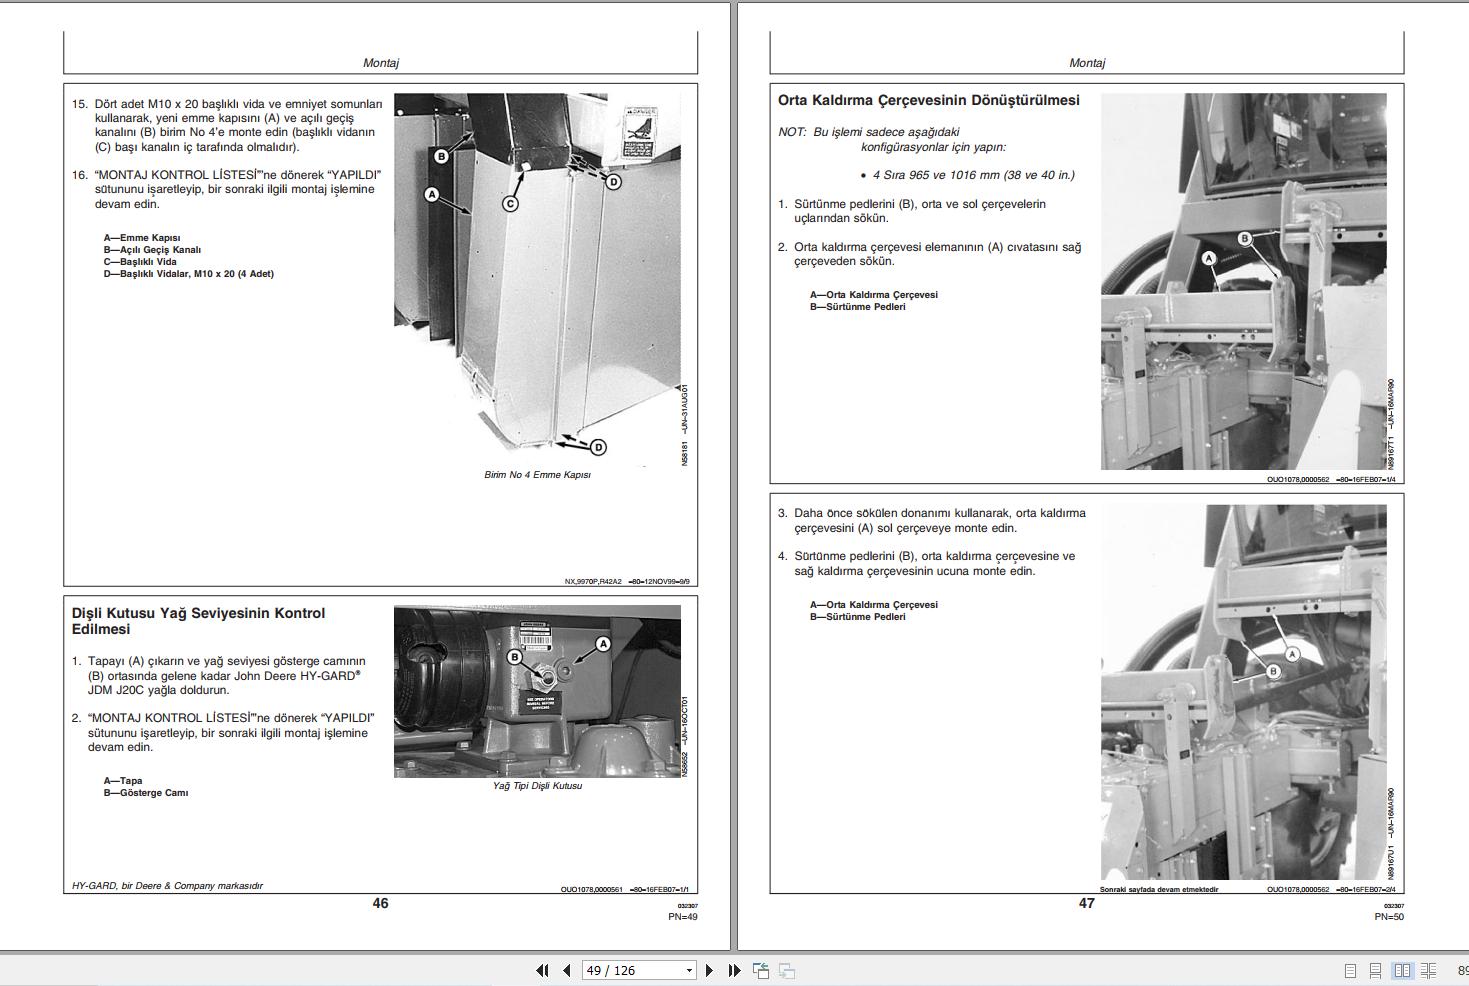Click the Yağ Tipi Dişli Kutusu gearbox photo
Image resolution: width=1469 pixels, height=986 pixels.
click(537, 691)
